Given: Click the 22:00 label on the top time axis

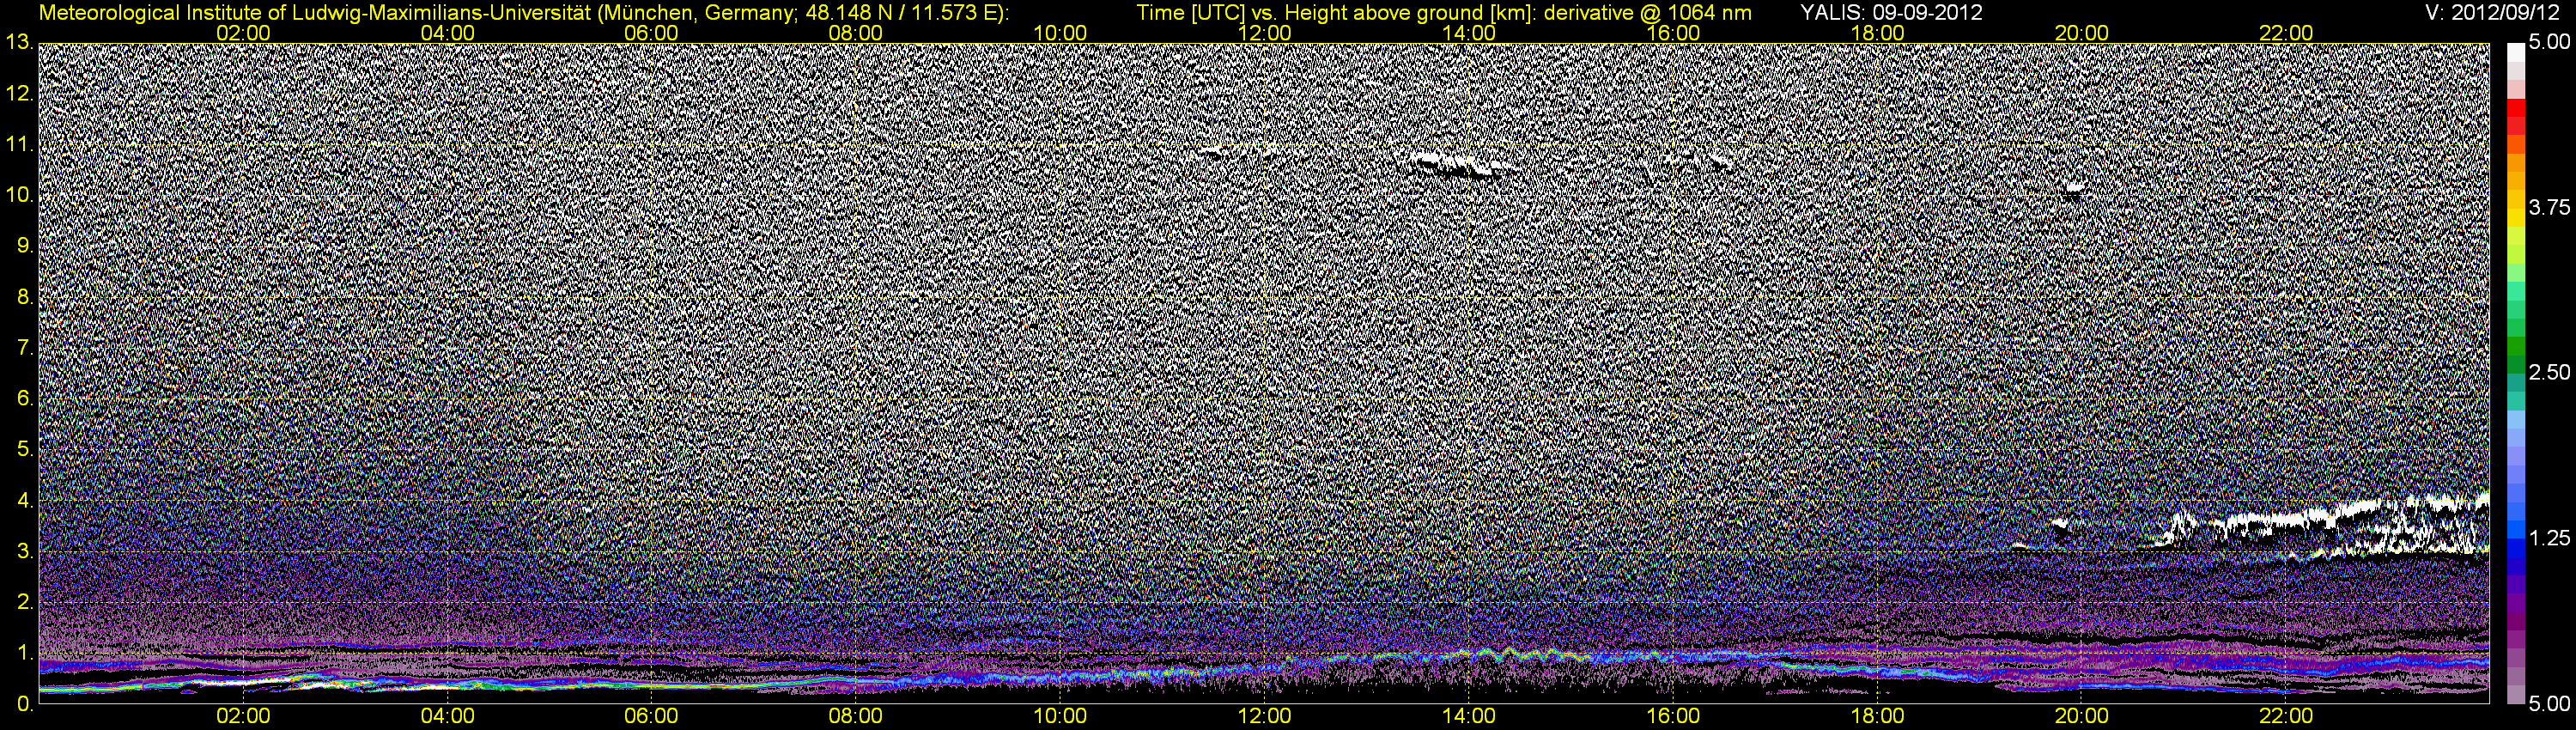Looking at the screenshot, I should (x=2286, y=33).
